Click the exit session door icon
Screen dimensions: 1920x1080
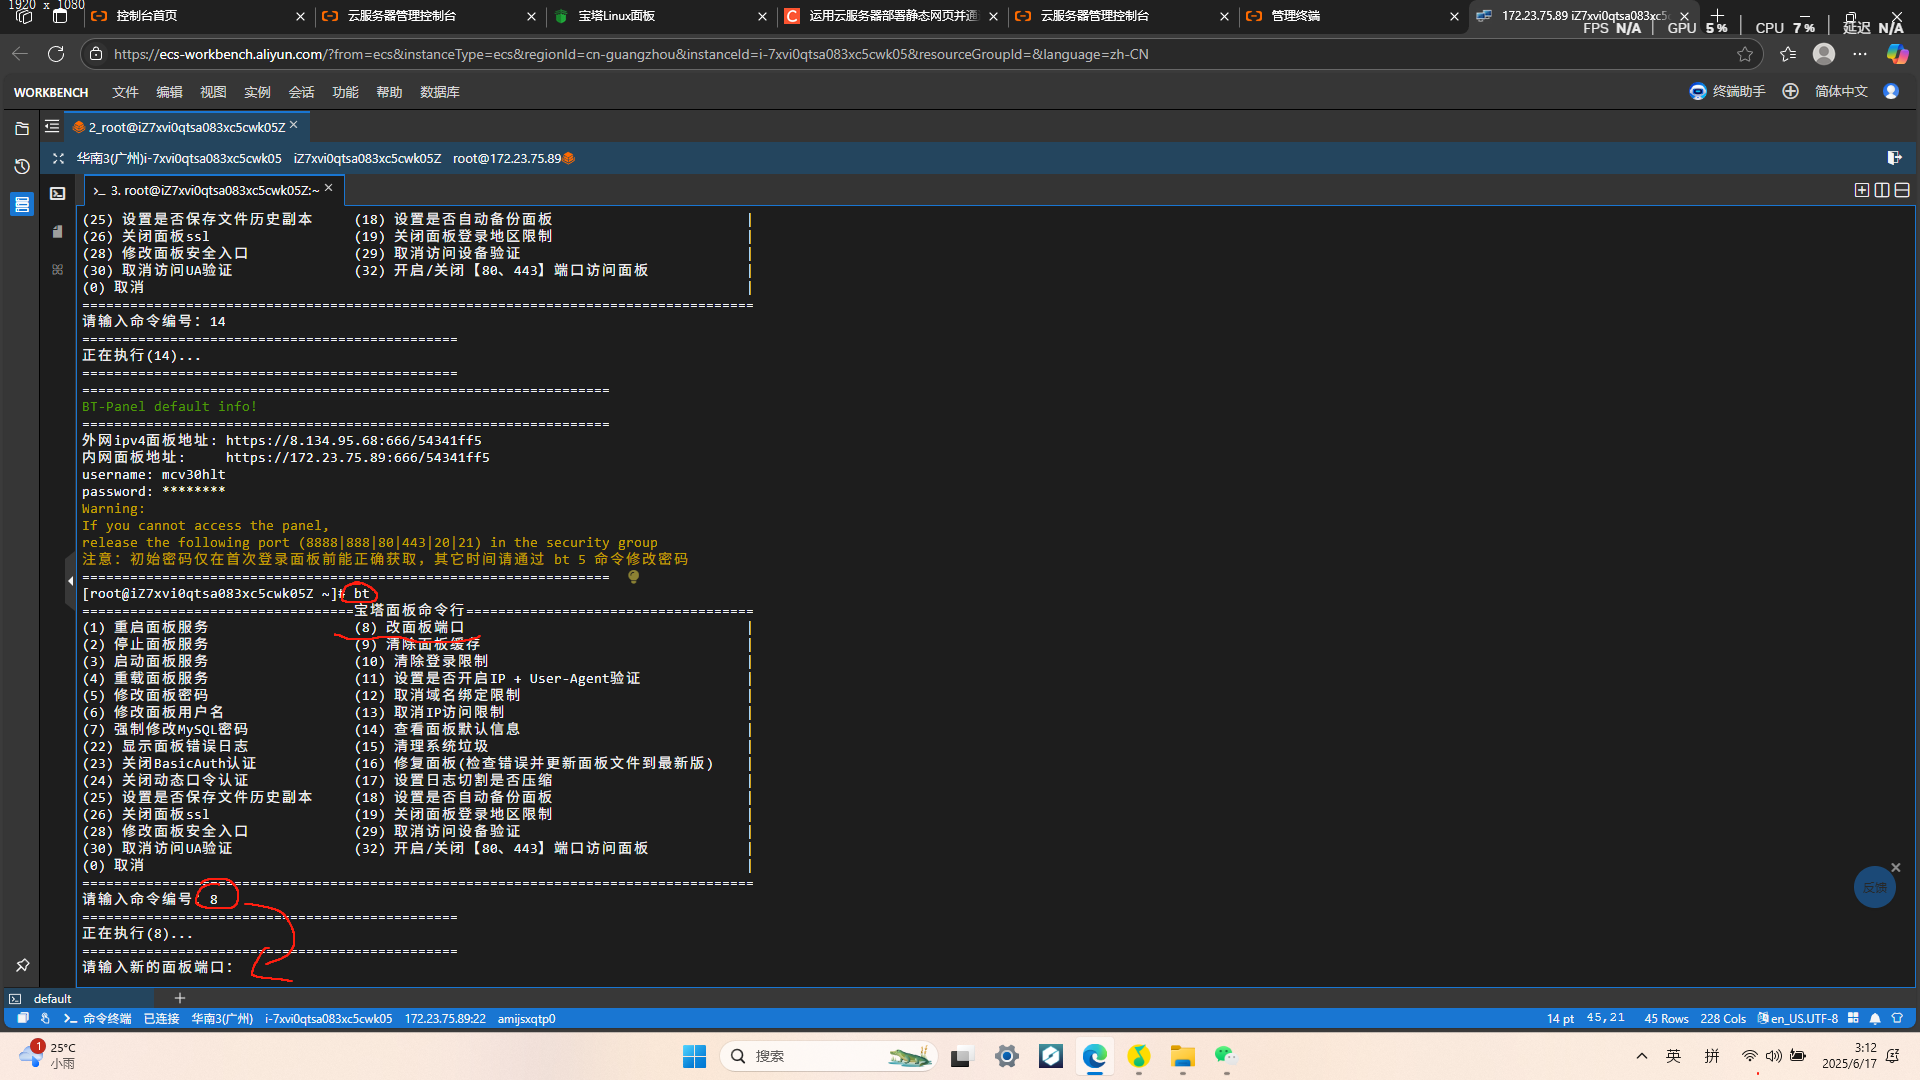1894,158
